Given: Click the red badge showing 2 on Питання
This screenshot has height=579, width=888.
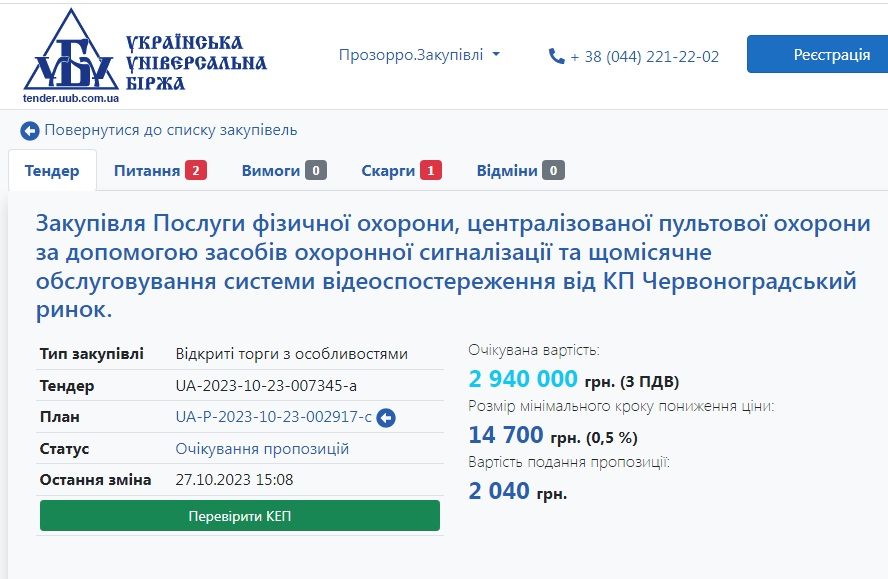Looking at the screenshot, I should point(196,170).
